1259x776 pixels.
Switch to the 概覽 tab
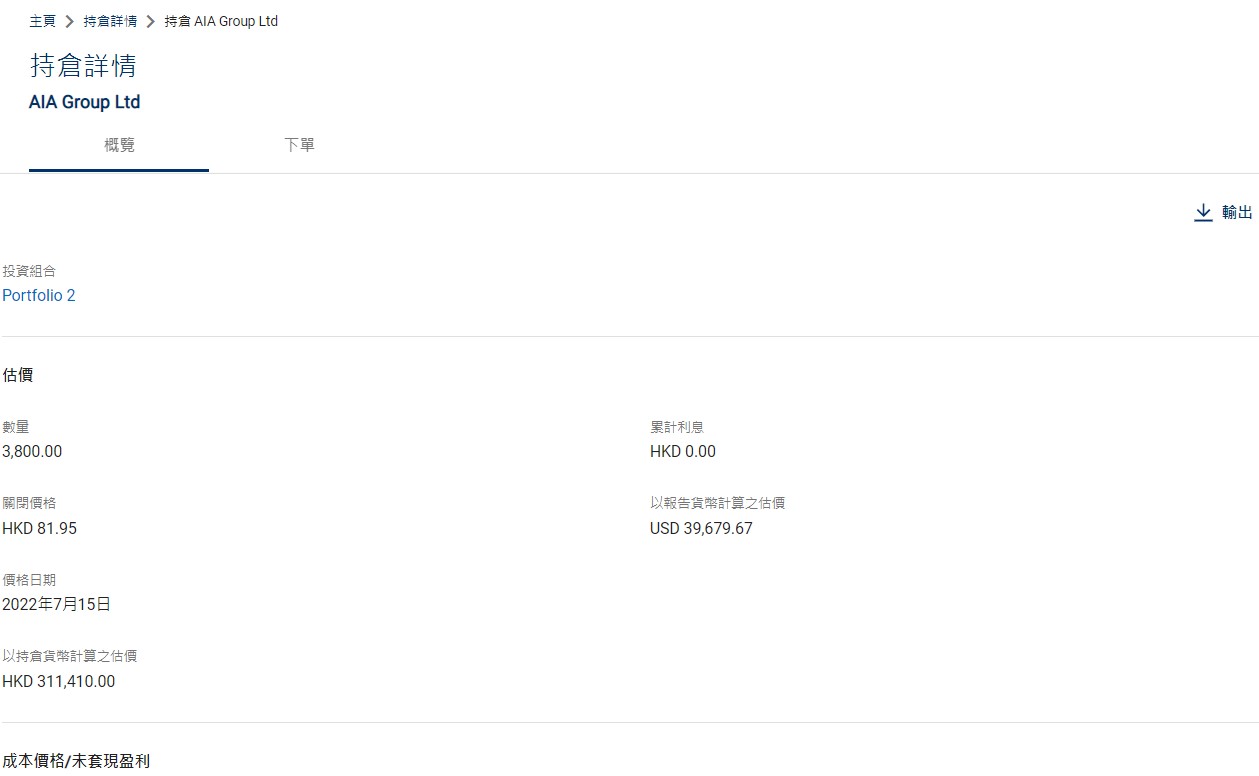(119, 145)
